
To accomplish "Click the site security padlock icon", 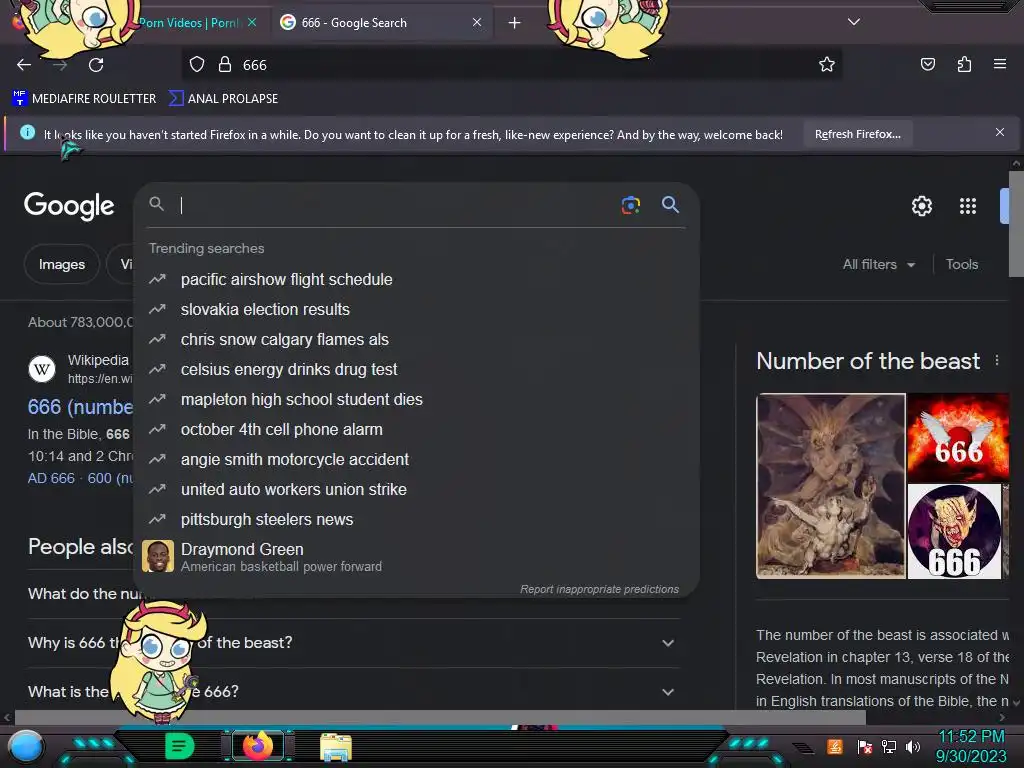I will pos(225,65).
